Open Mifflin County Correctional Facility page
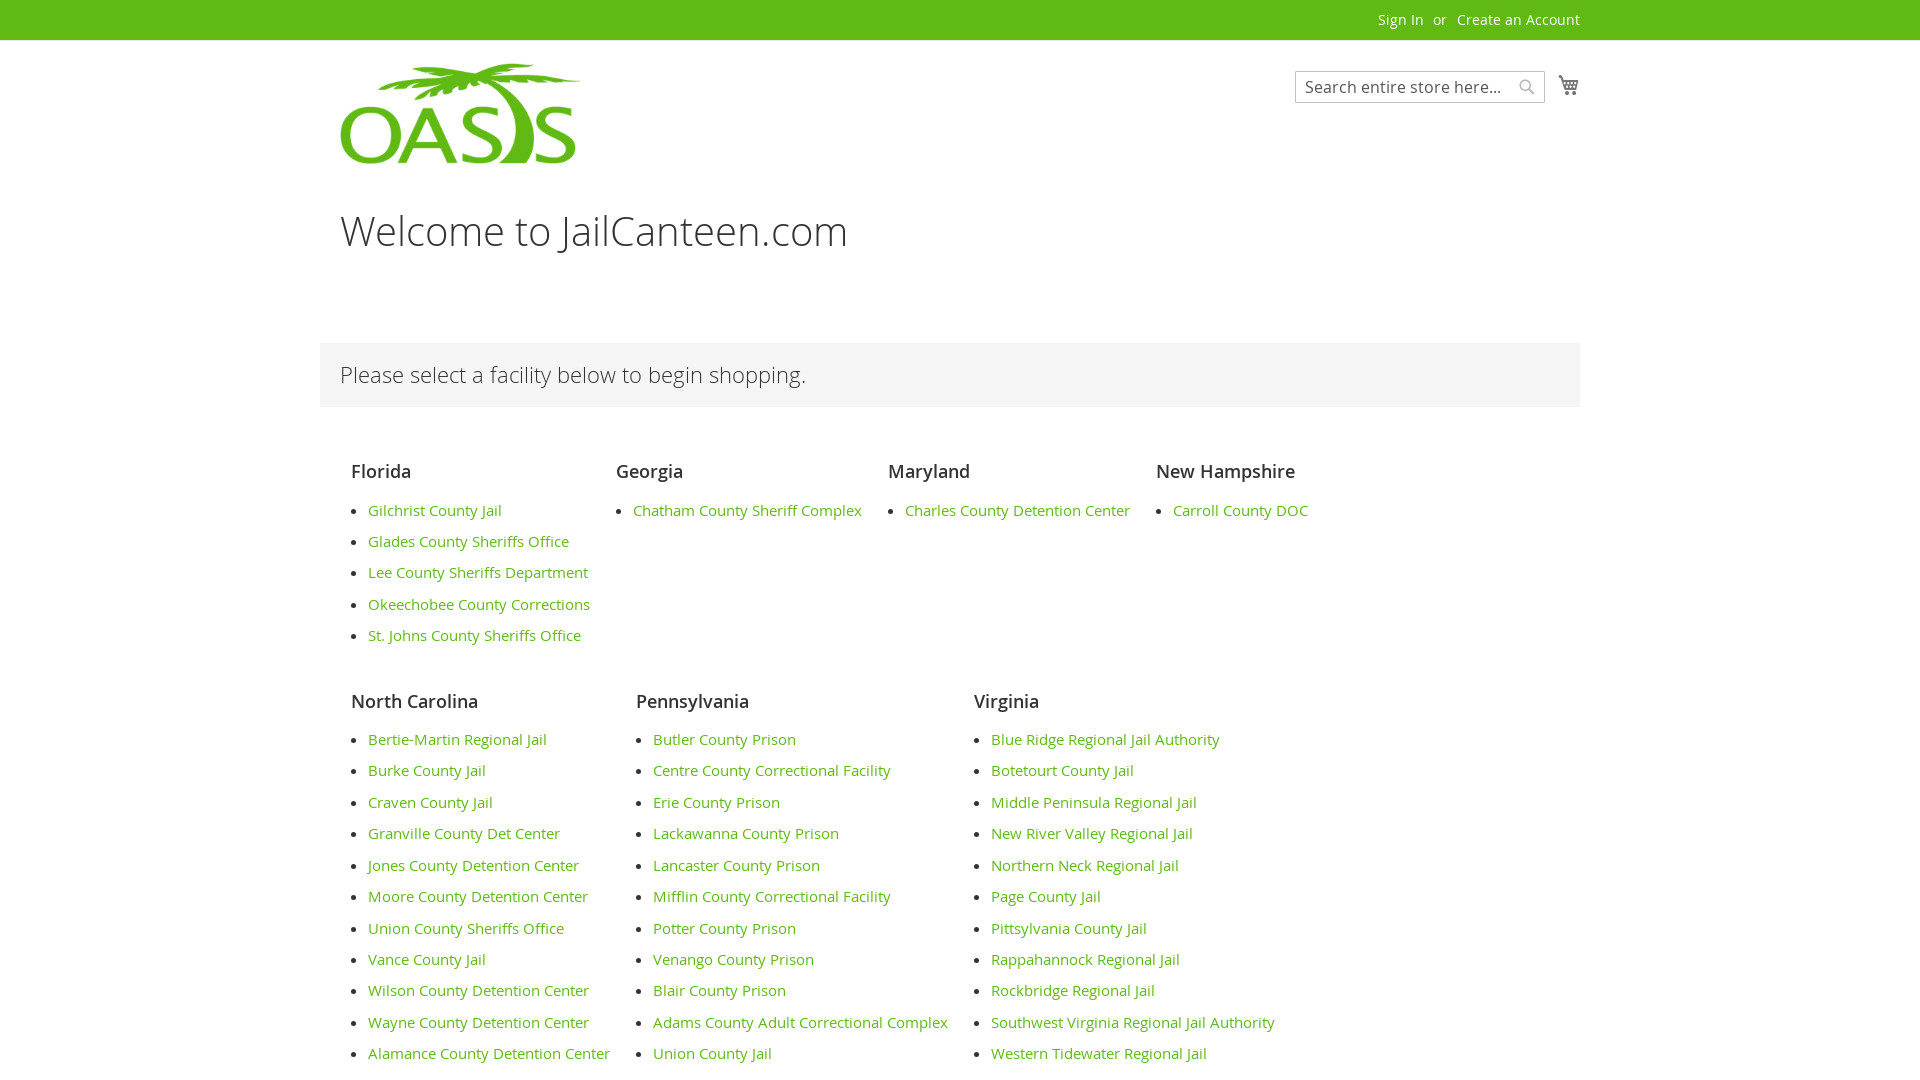The width and height of the screenshot is (1920, 1080). pos(771,897)
